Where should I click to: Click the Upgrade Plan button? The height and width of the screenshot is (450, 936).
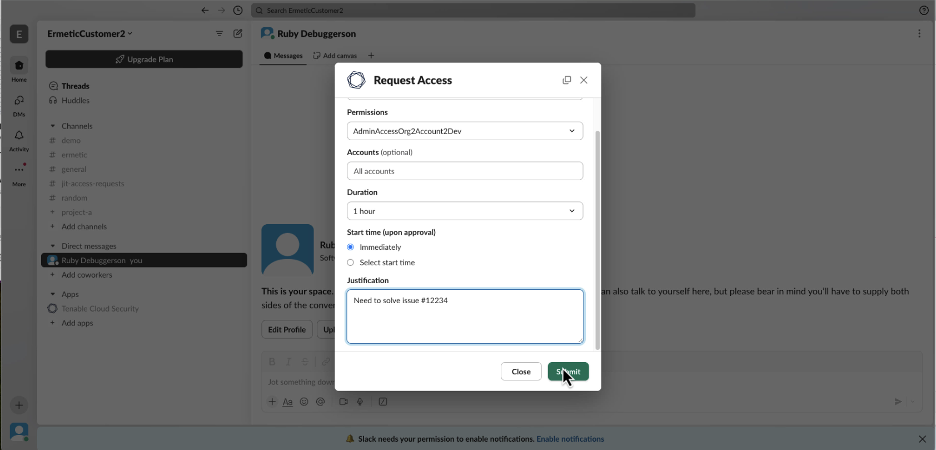point(144,59)
